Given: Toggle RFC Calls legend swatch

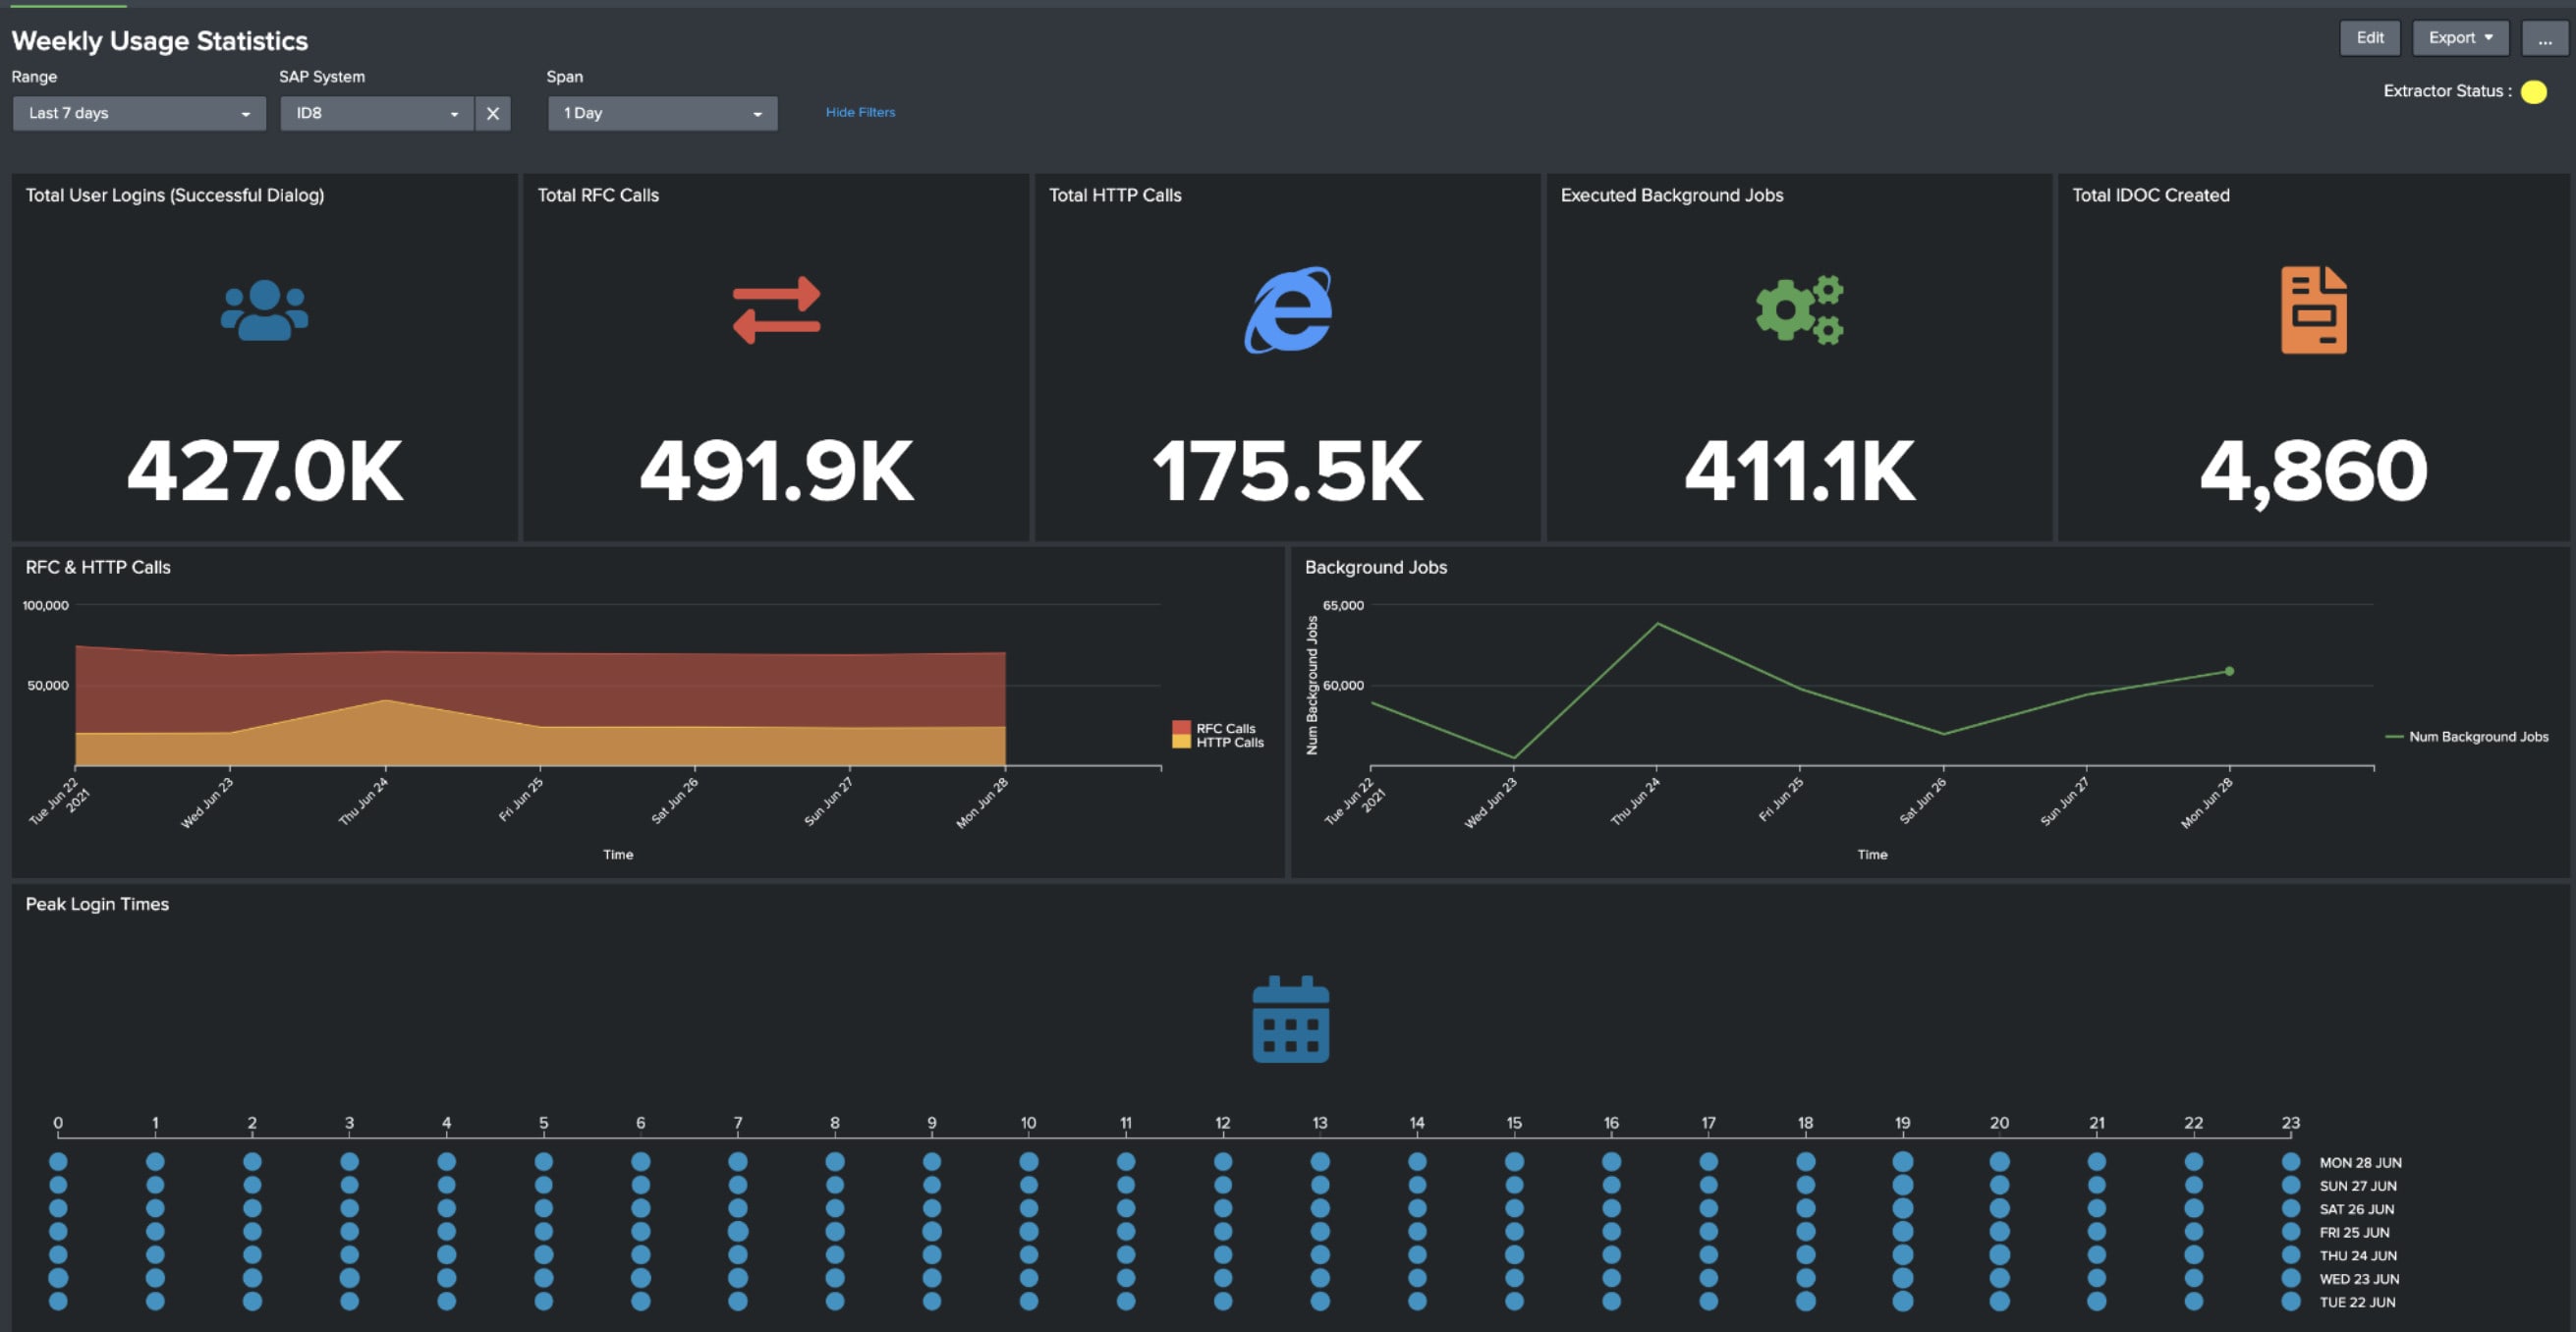Looking at the screenshot, I should 1181,728.
